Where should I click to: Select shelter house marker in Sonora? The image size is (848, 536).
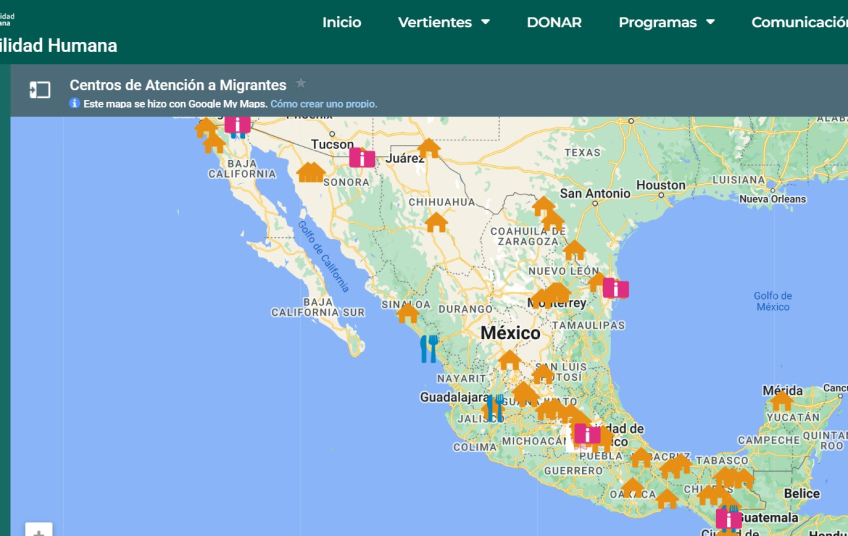pos(310,172)
